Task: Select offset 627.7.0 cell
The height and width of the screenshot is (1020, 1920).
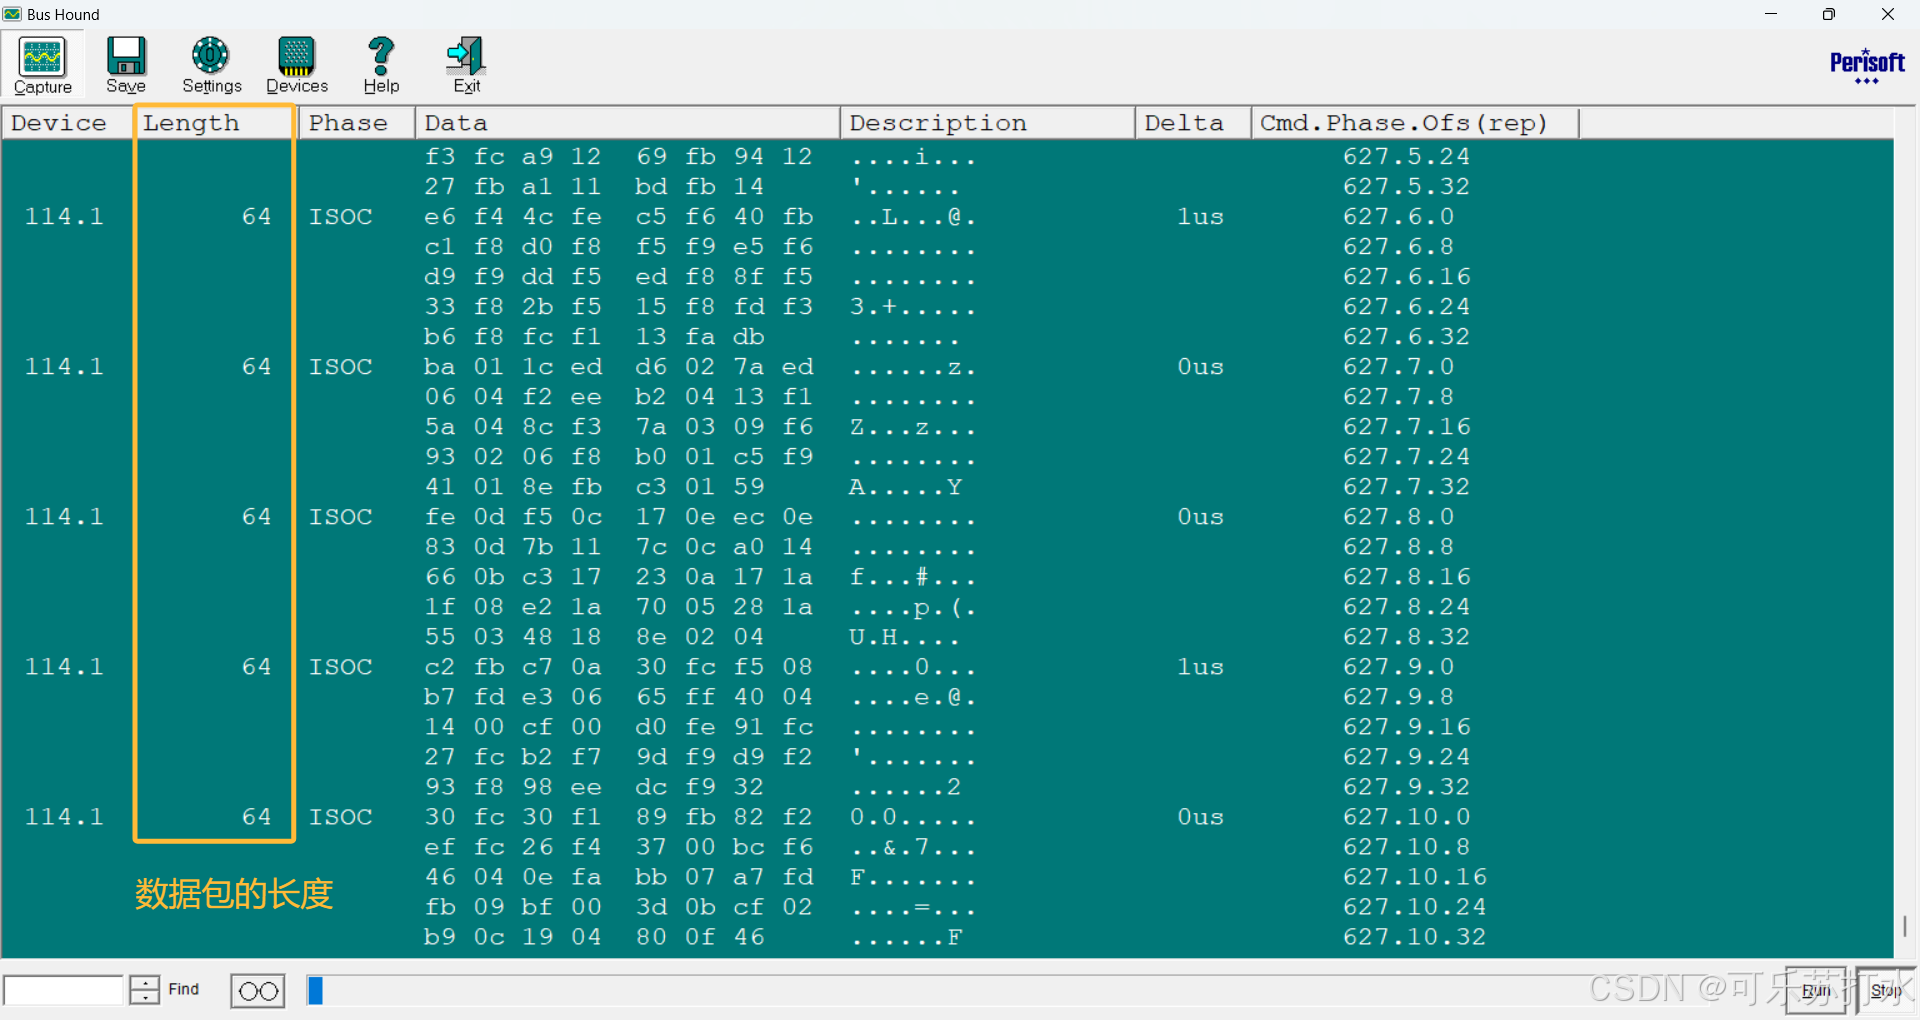Action: [1398, 366]
